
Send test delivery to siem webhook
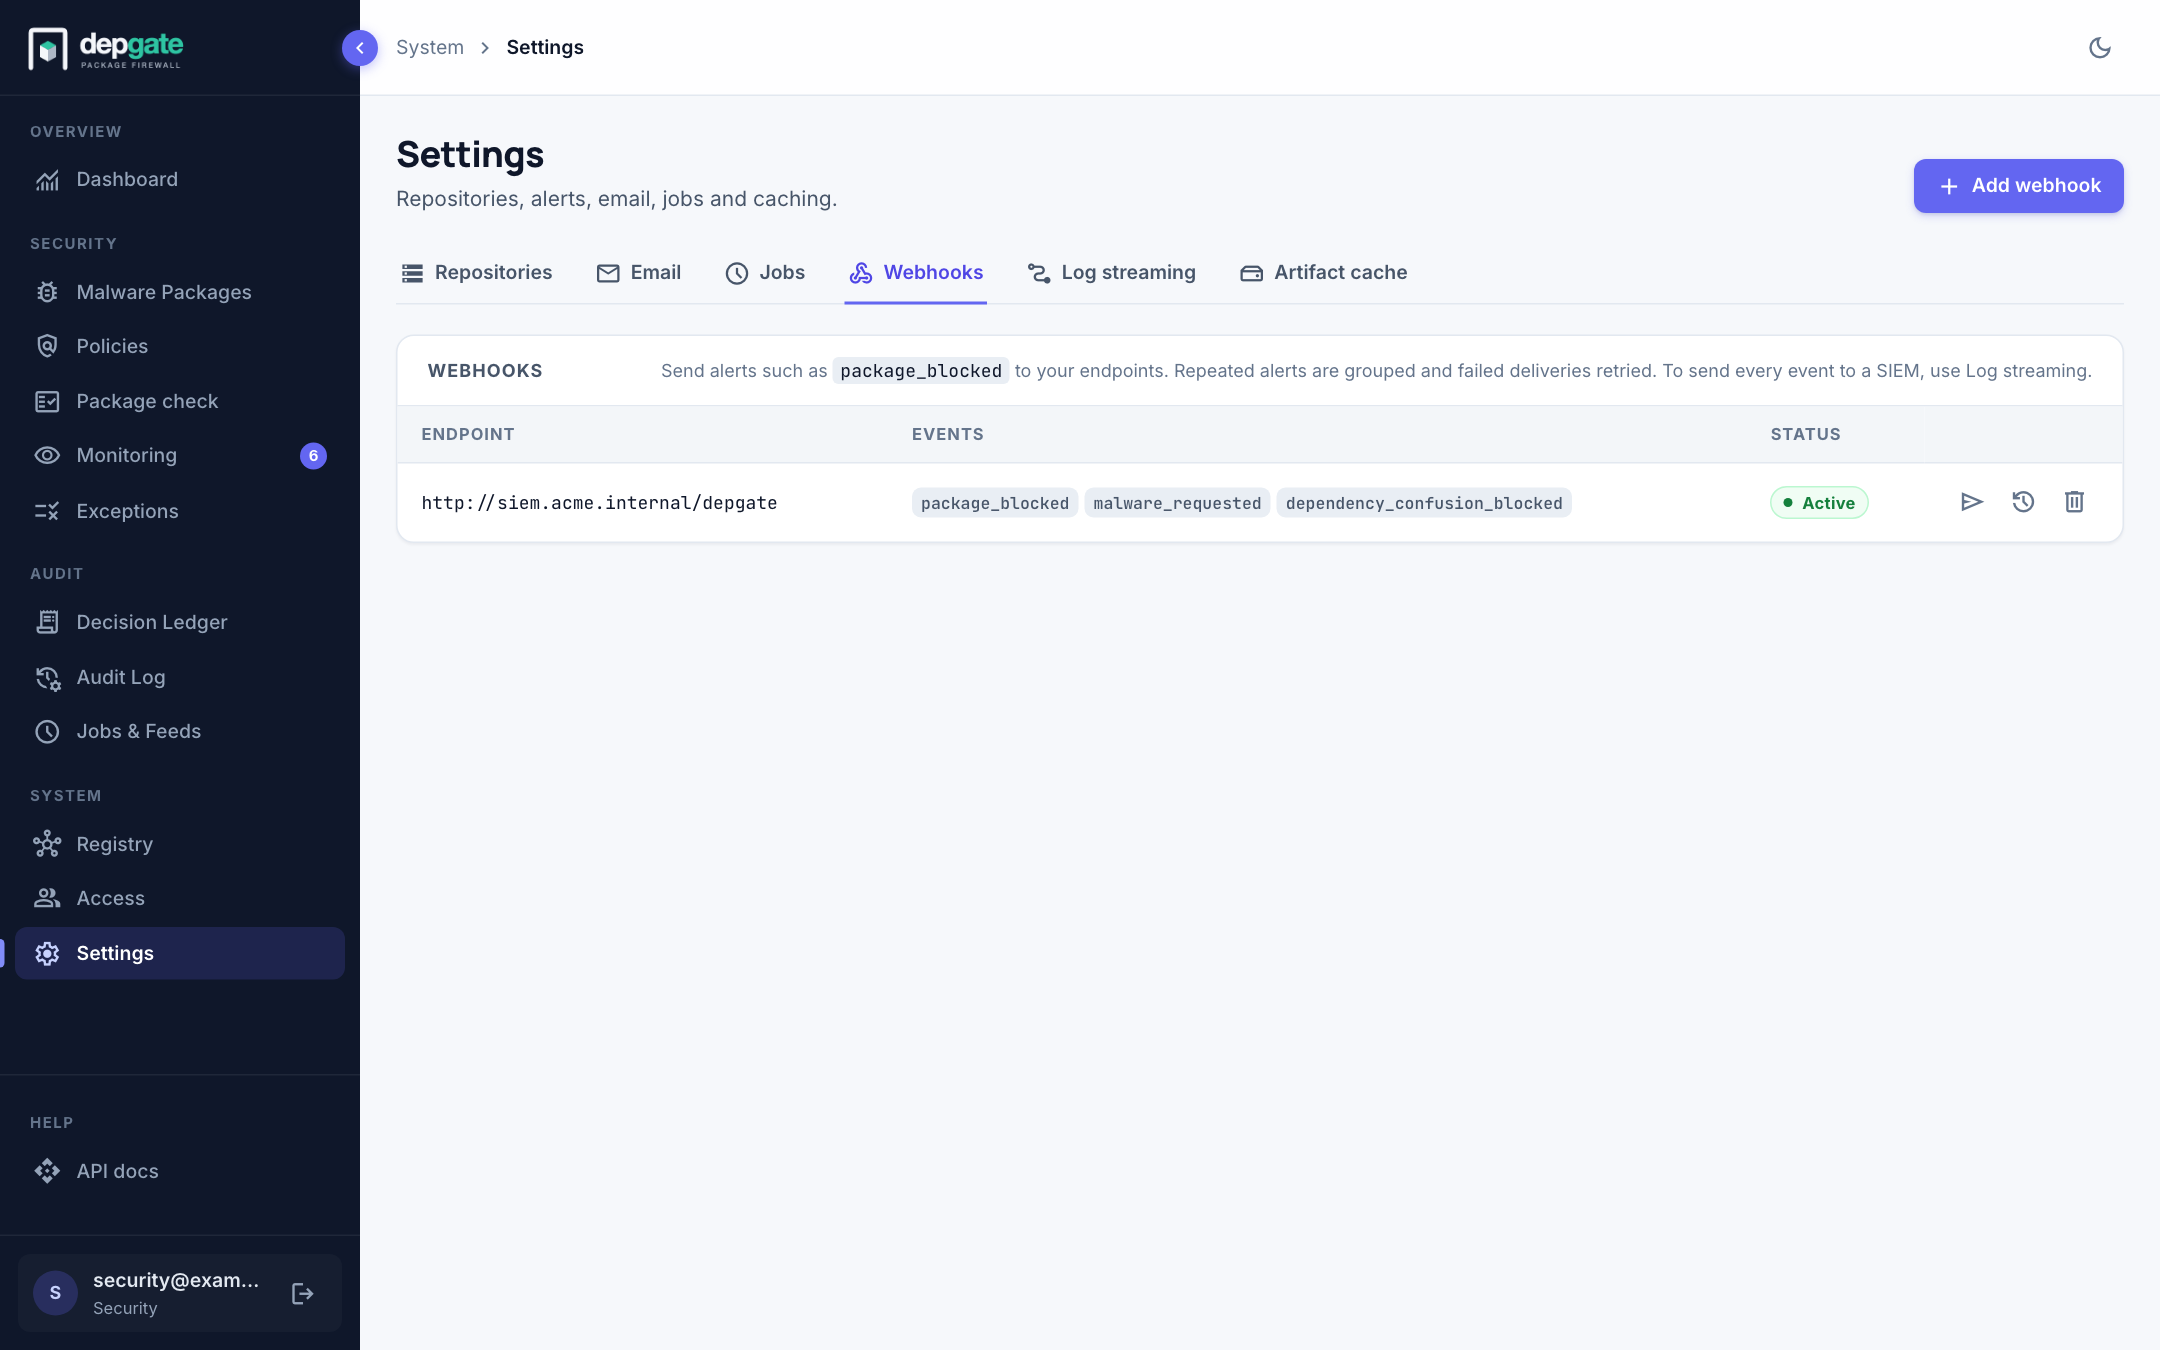1971,502
